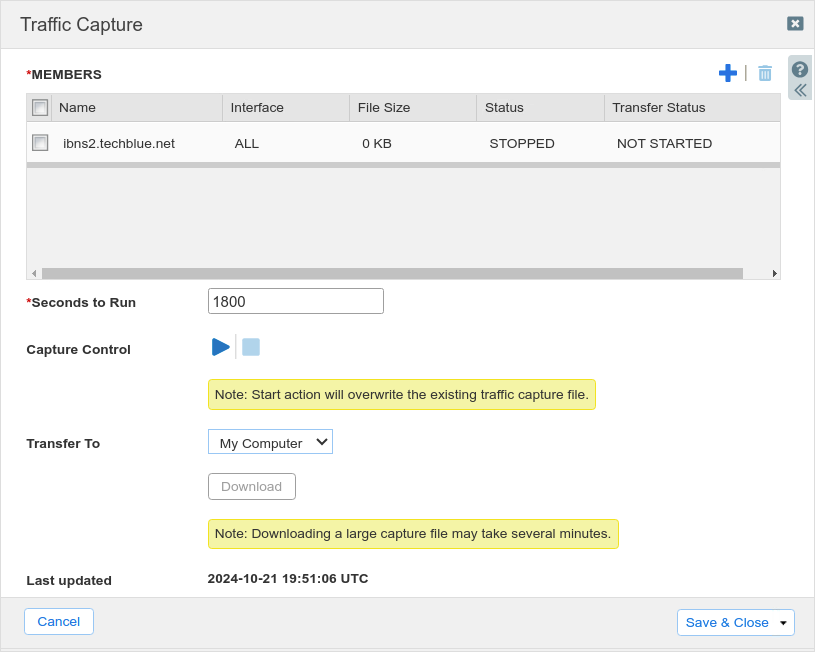
Task: Toggle the select-all checkbox in table header
Action: pyautogui.click(x=40, y=107)
